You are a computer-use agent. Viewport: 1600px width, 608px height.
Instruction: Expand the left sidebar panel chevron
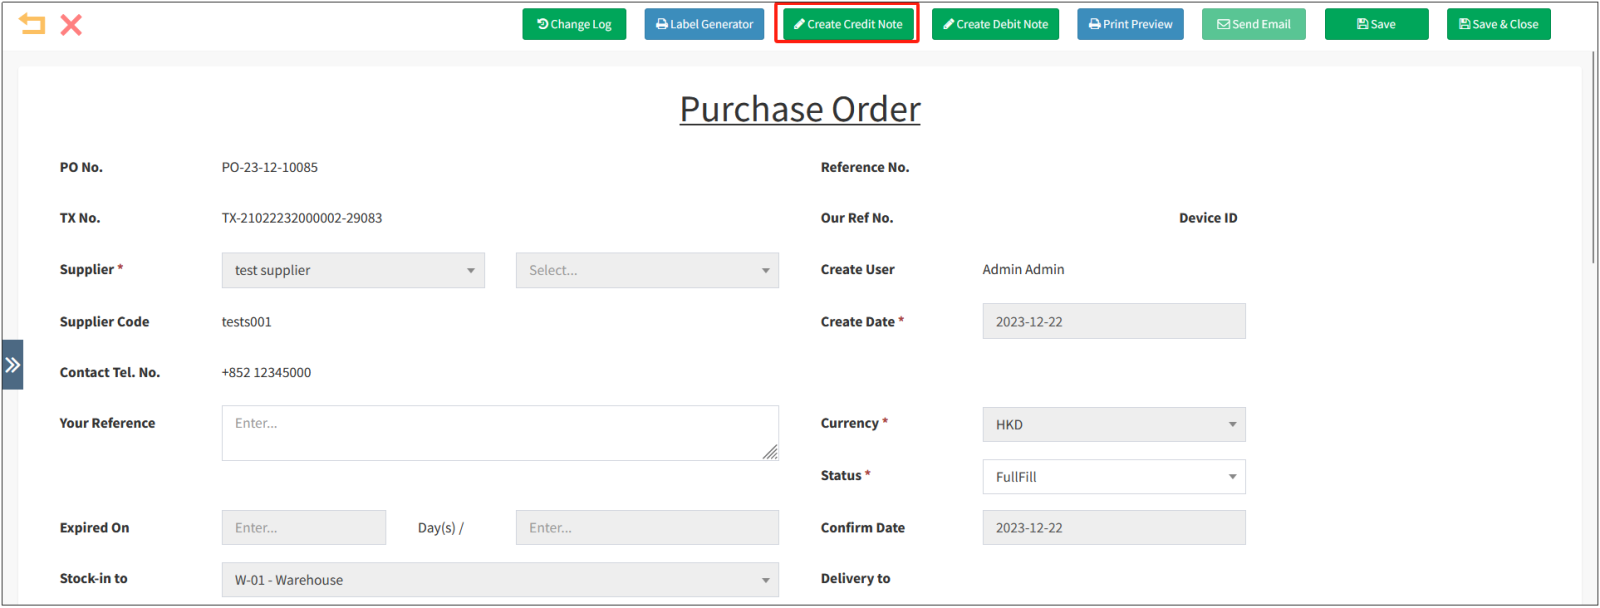pos(12,365)
